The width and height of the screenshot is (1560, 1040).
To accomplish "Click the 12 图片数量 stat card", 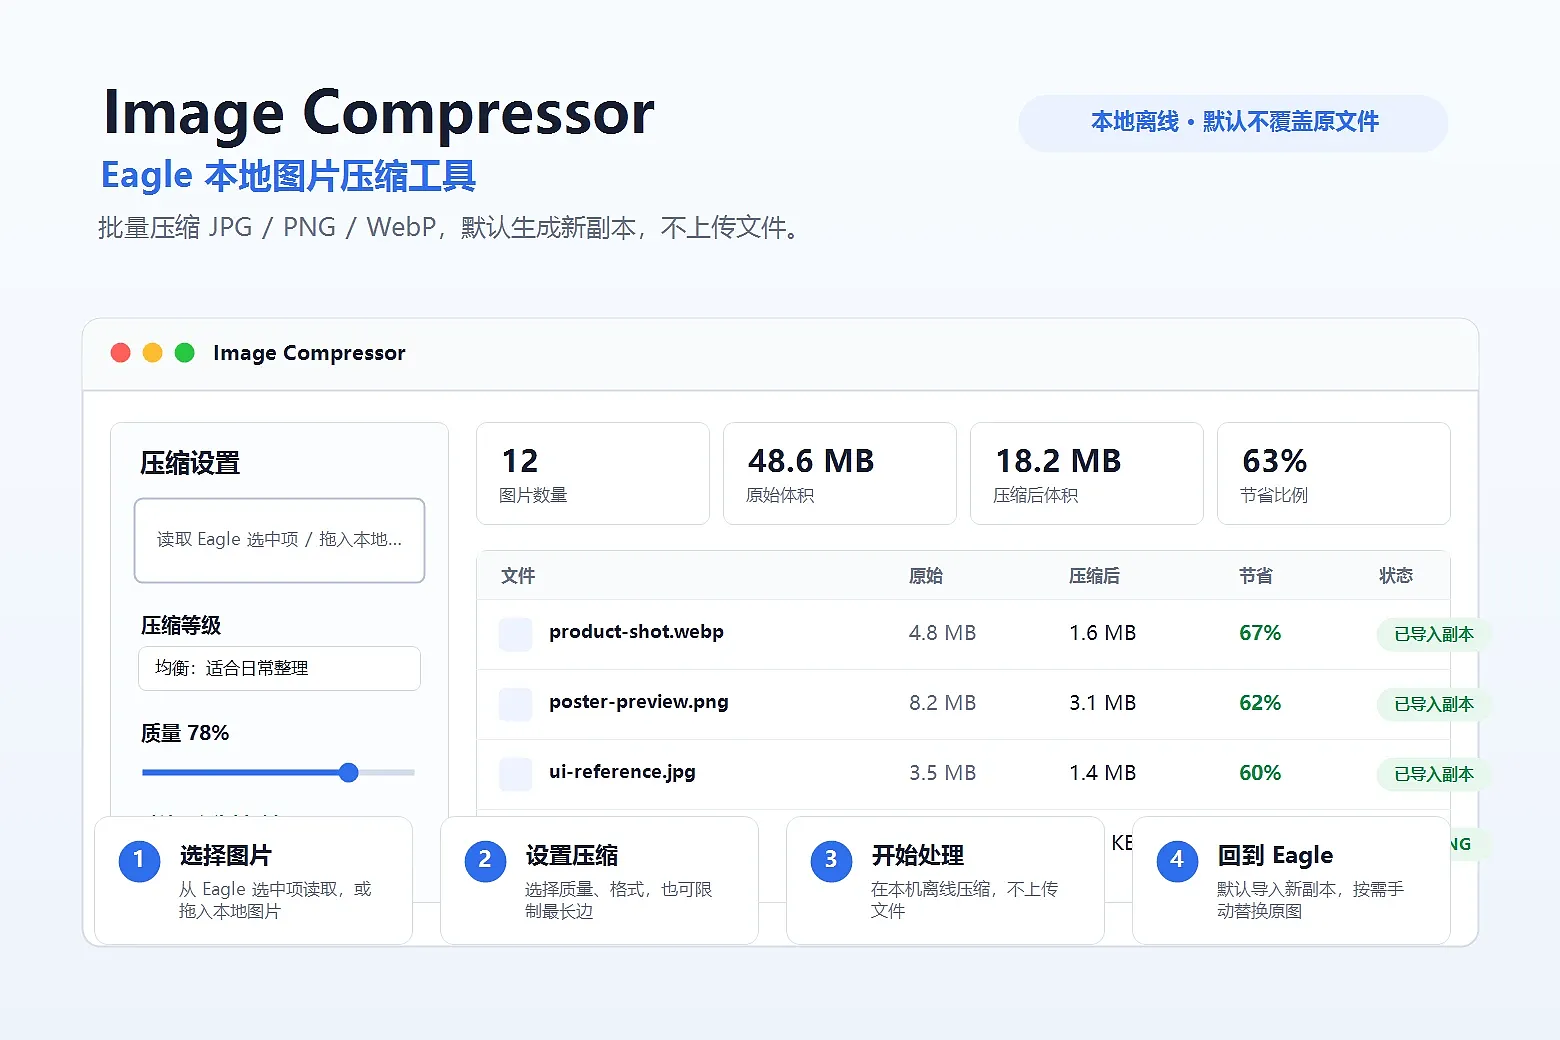I will click(x=593, y=473).
